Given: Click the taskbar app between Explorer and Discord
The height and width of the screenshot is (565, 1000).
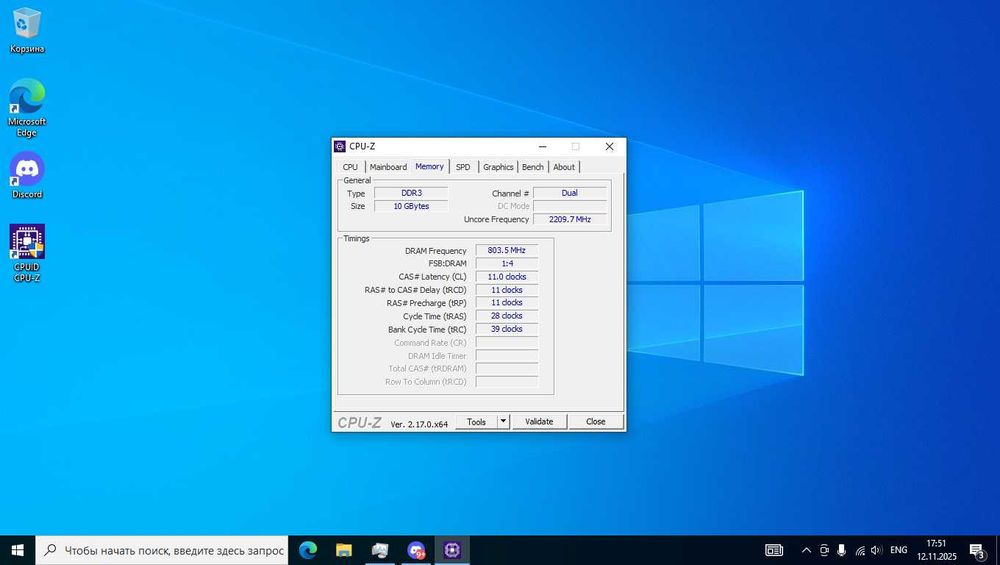Looking at the screenshot, I should [380, 550].
